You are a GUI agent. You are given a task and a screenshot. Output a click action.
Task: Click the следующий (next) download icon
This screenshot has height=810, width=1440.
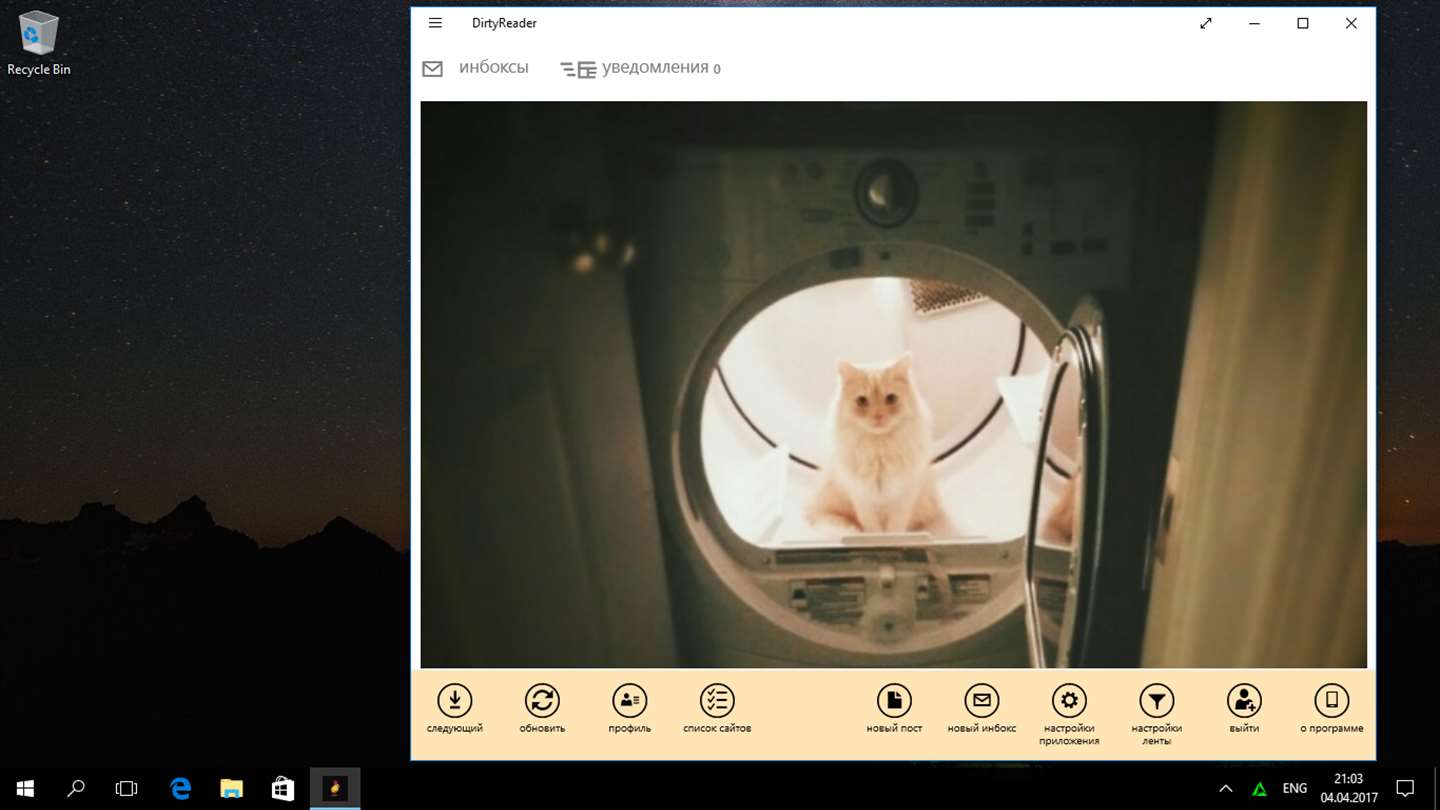455,700
